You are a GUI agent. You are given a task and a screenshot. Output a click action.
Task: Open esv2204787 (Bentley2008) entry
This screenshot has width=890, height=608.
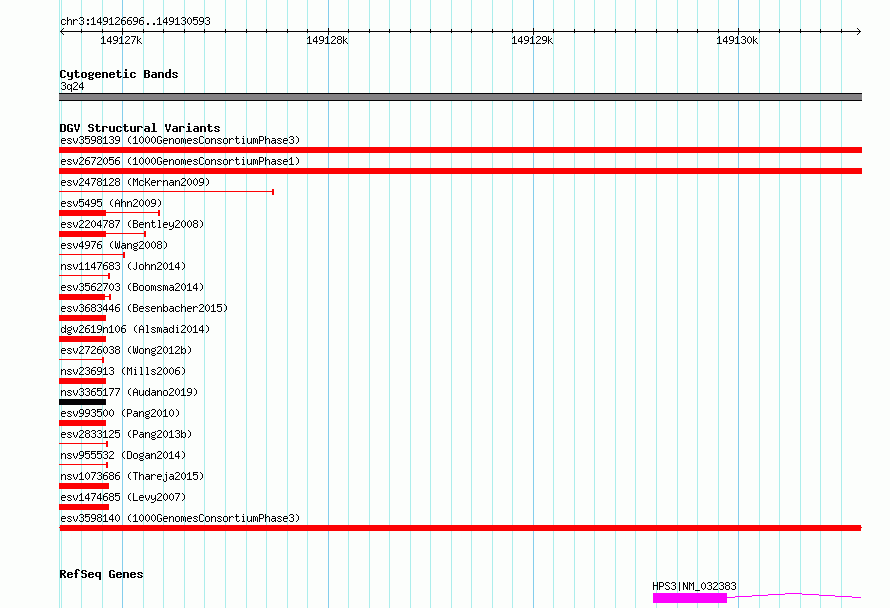(x=132, y=224)
